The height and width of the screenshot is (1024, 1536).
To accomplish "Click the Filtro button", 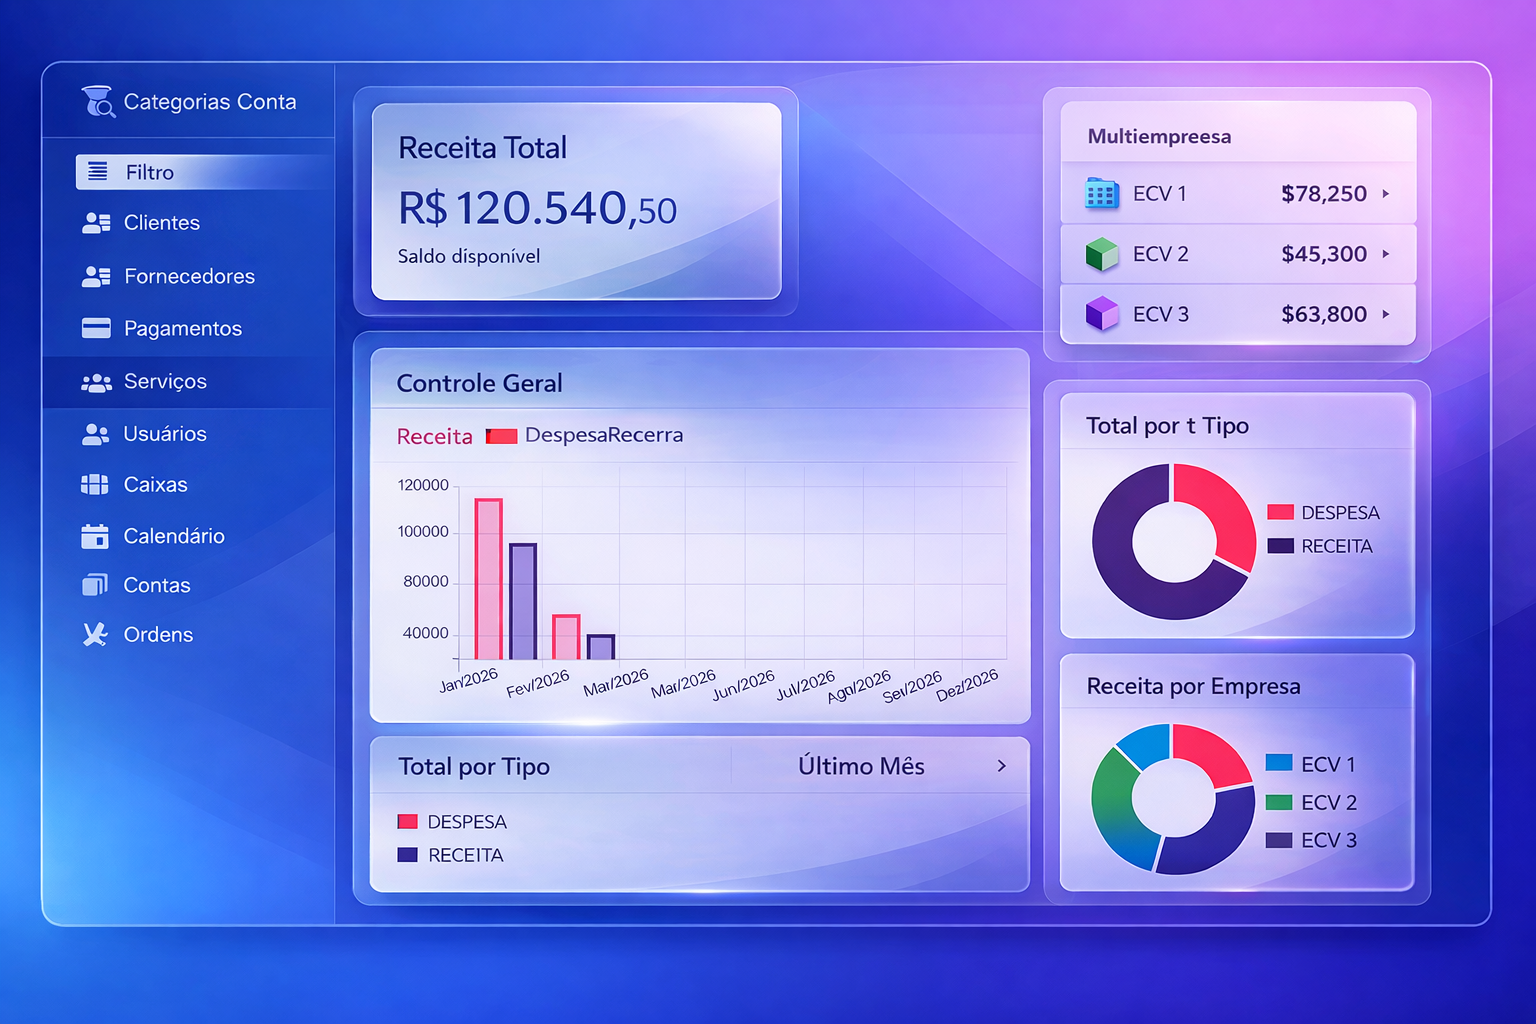I will [150, 172].
